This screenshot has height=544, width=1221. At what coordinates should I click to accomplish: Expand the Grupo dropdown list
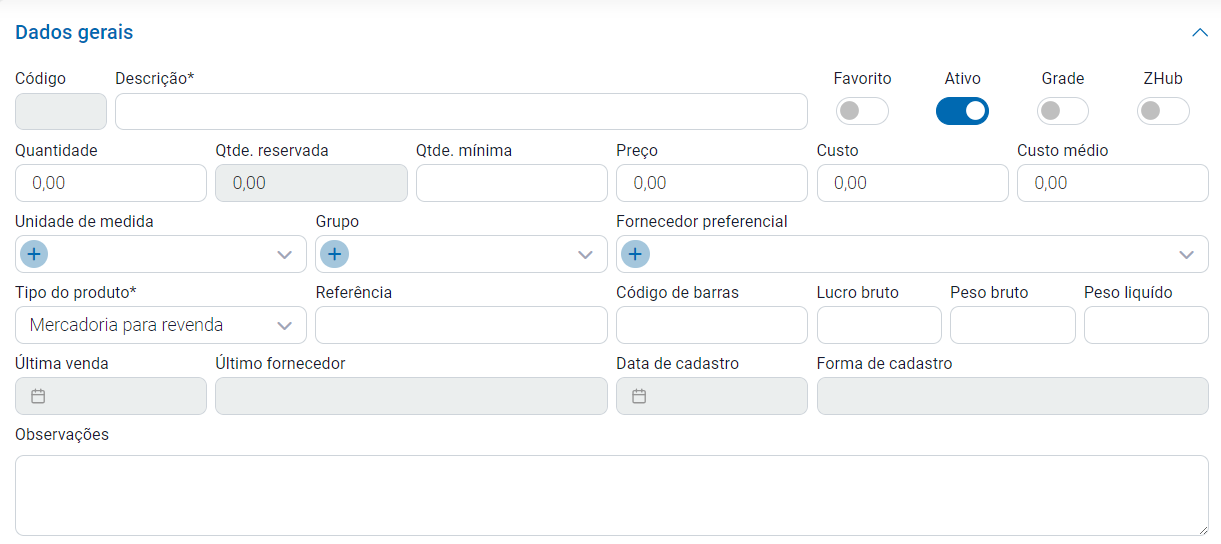pyautogui.click(x=585, y=255)
